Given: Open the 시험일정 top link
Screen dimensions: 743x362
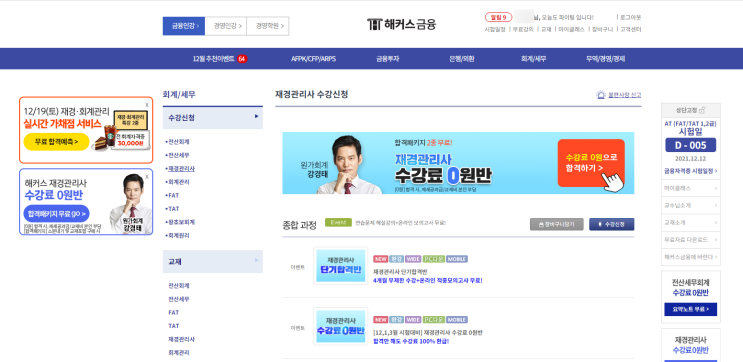Looking at the screenshot, I should tap(495, 29).
